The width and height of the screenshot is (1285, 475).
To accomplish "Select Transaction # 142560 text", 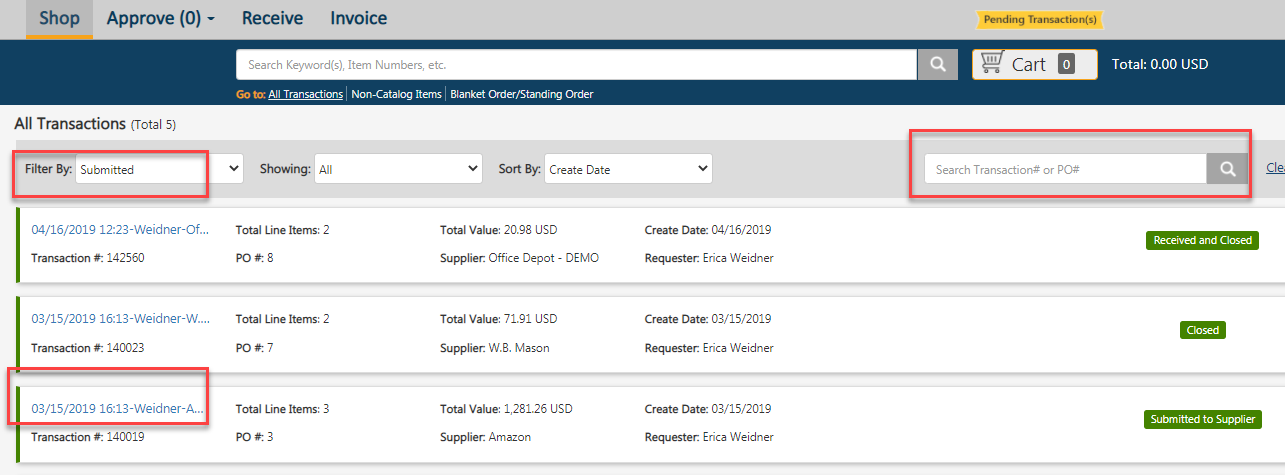I will click(88, 258).
